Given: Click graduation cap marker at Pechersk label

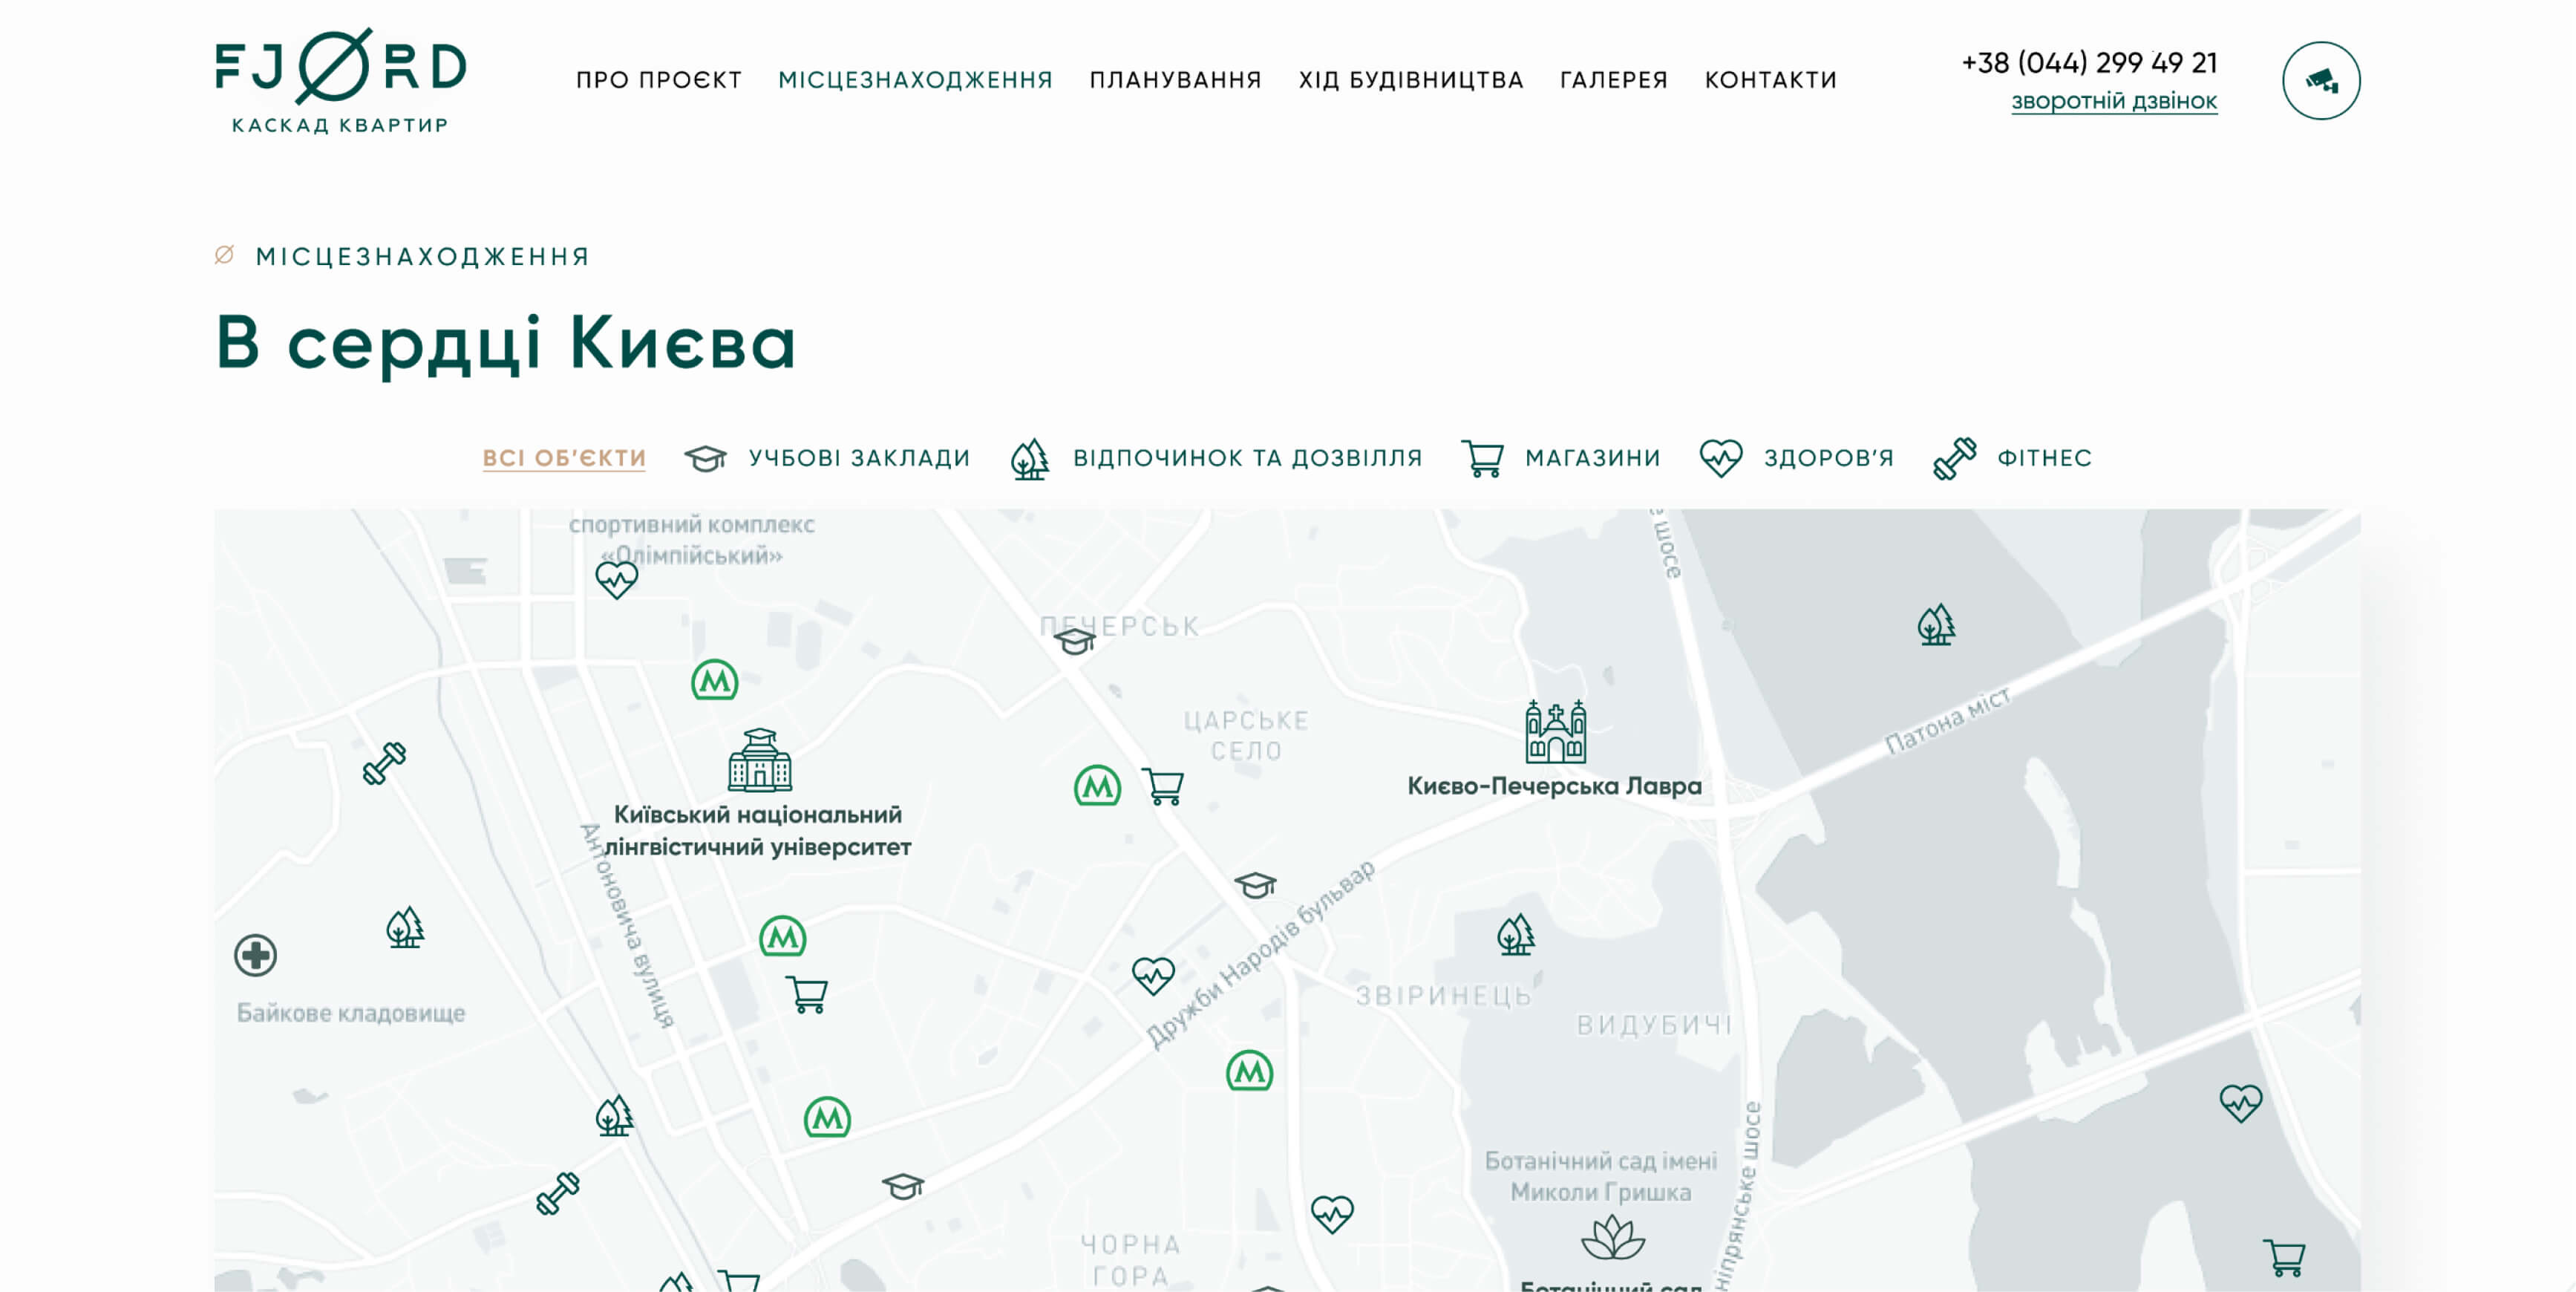Looking at the screenshot, I should [1075, 640].
